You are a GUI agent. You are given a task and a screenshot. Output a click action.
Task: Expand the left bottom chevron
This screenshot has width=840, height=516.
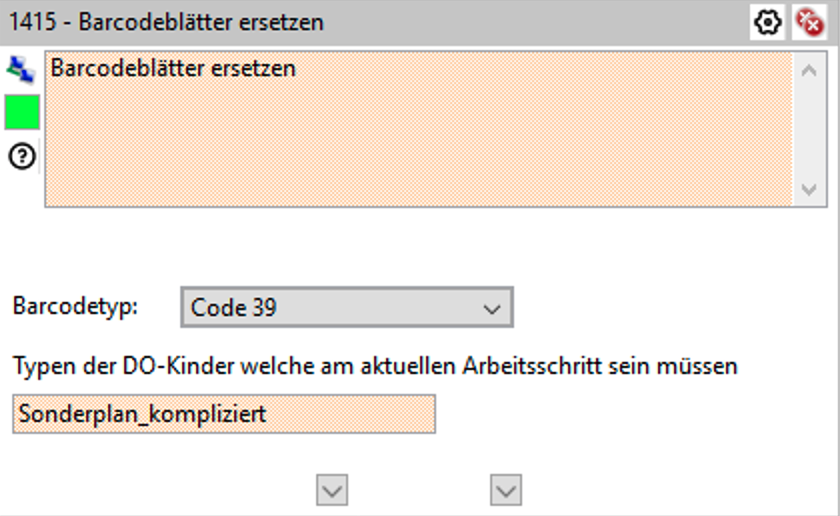pyautogui.click(x=332, y=489)
